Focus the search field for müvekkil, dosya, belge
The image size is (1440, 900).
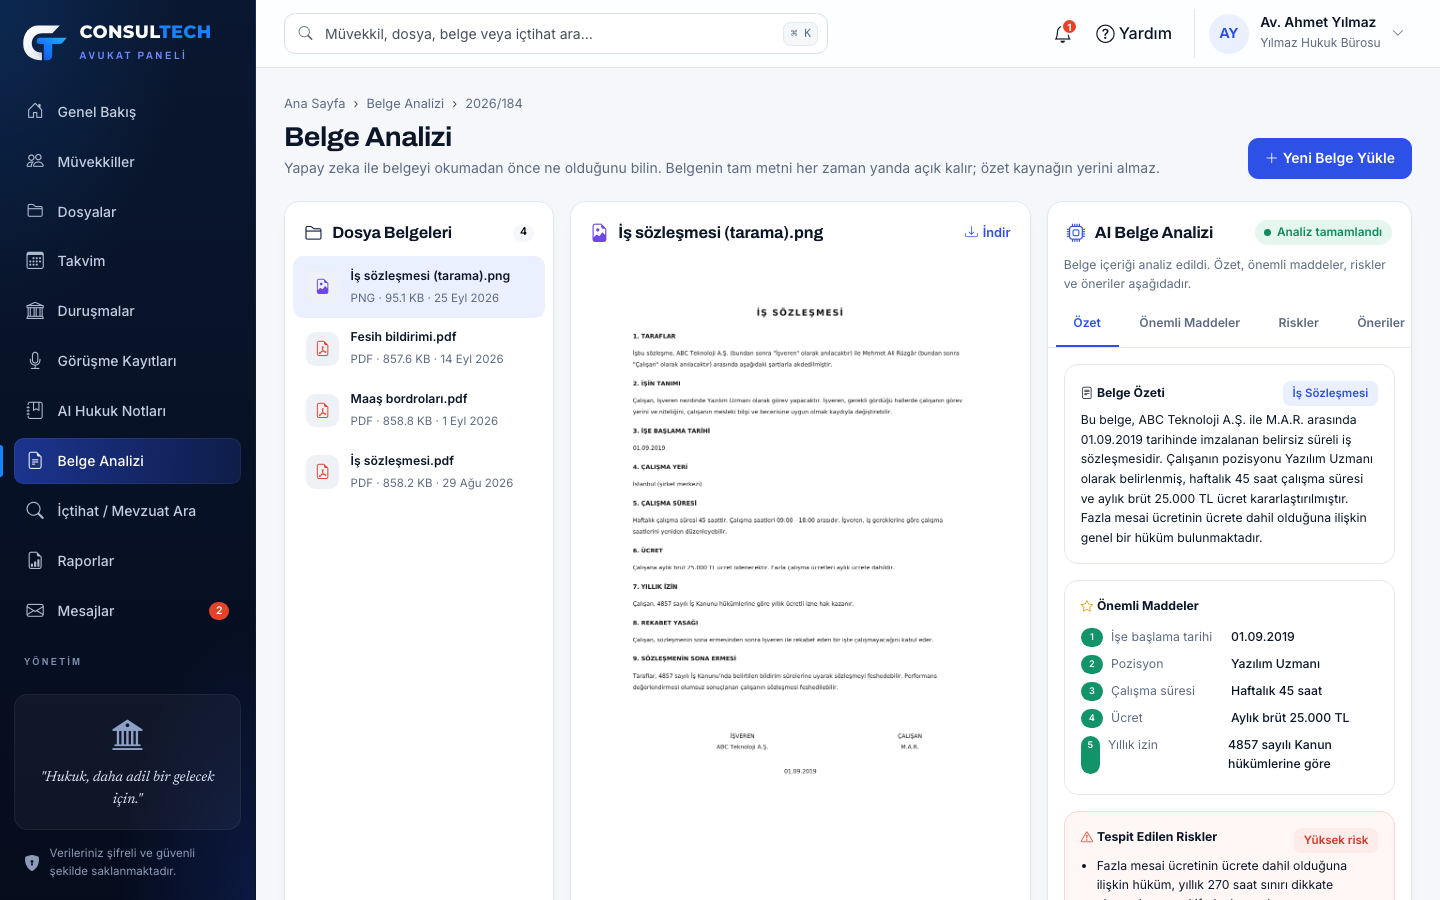(x=556, y=34)
